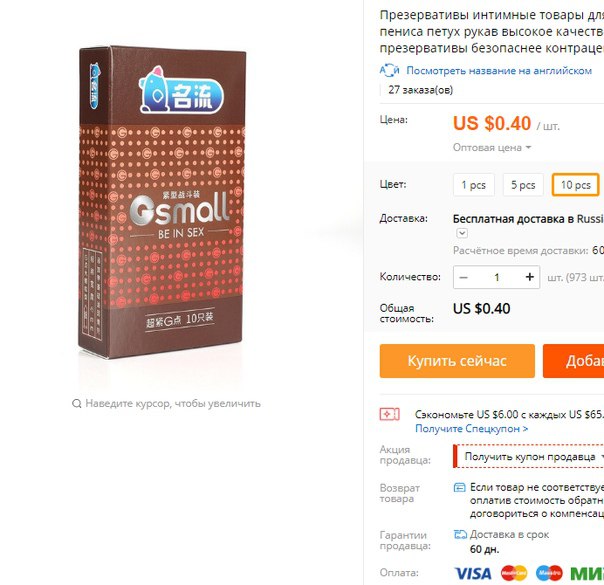
Task: Select the 5 pcs option
Action: coord(523,185)
